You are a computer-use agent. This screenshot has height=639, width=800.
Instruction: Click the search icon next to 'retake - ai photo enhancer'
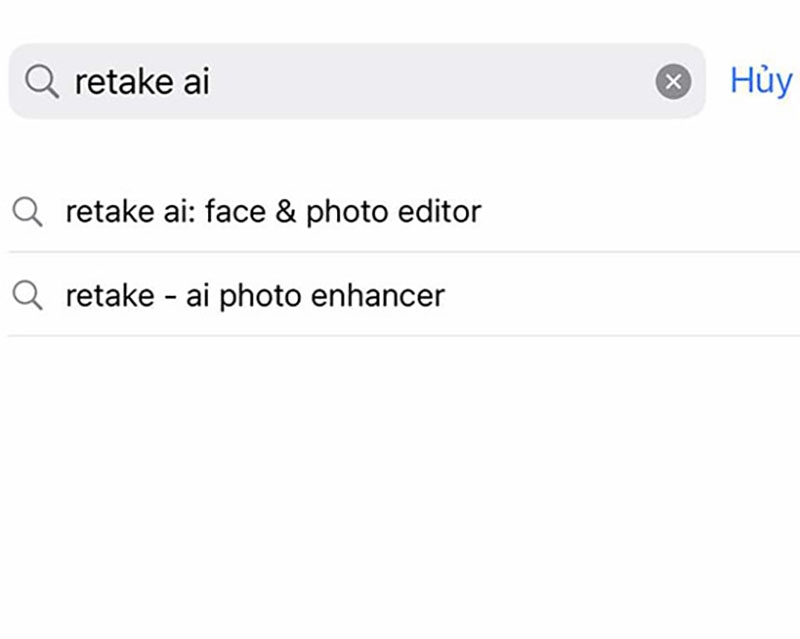click(28, 295)
